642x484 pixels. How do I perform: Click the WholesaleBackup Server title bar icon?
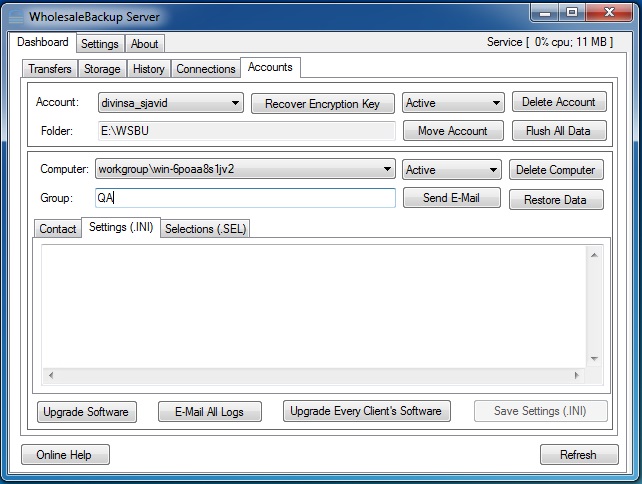pos(16,17)
